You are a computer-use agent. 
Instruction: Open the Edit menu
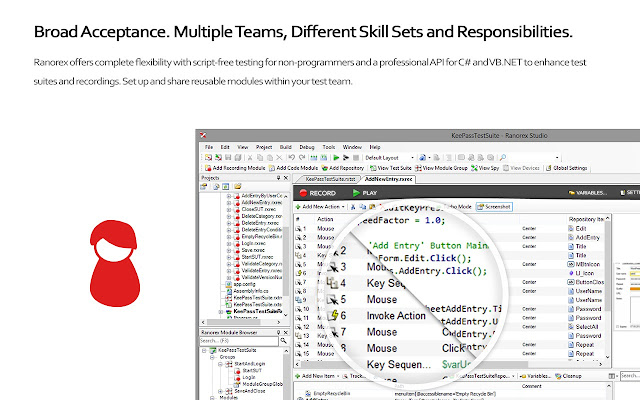225,147
